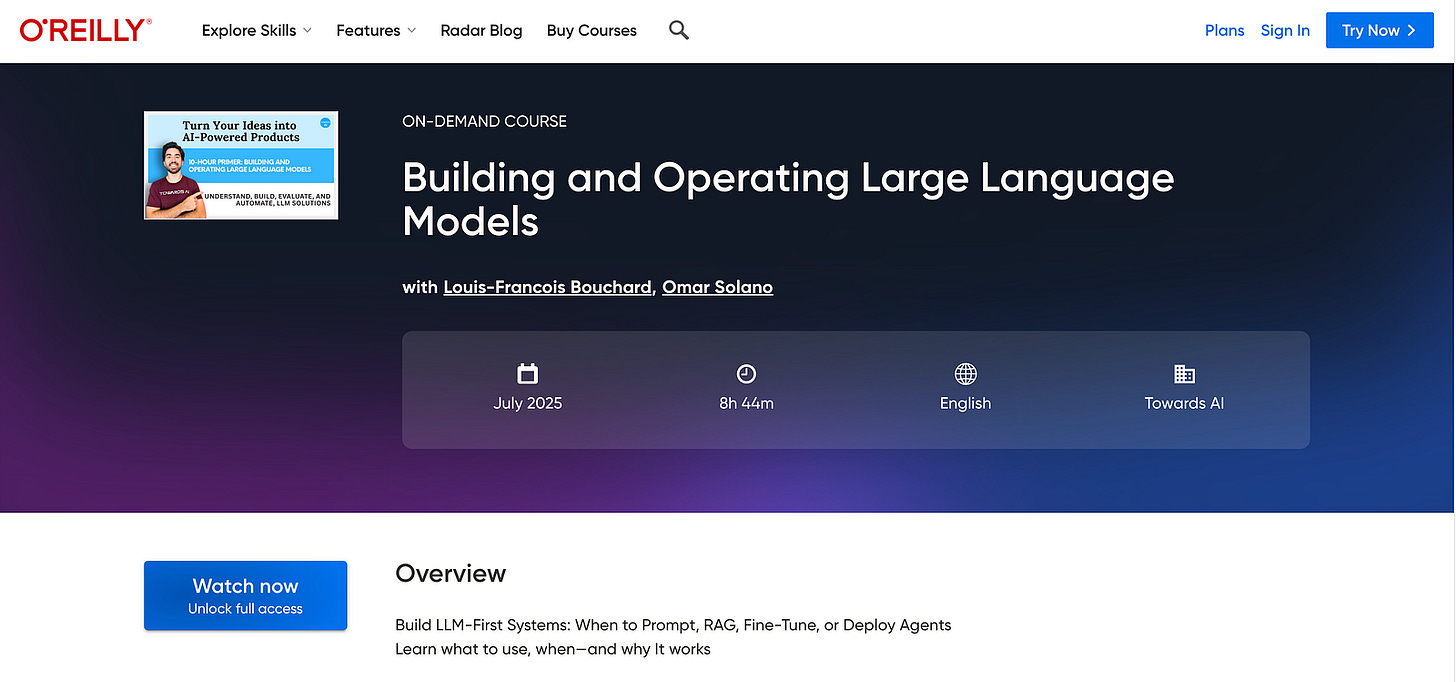
Task: Click the building icon above Towards AI
Action: pyautogui.click(x=1184, y=374)
